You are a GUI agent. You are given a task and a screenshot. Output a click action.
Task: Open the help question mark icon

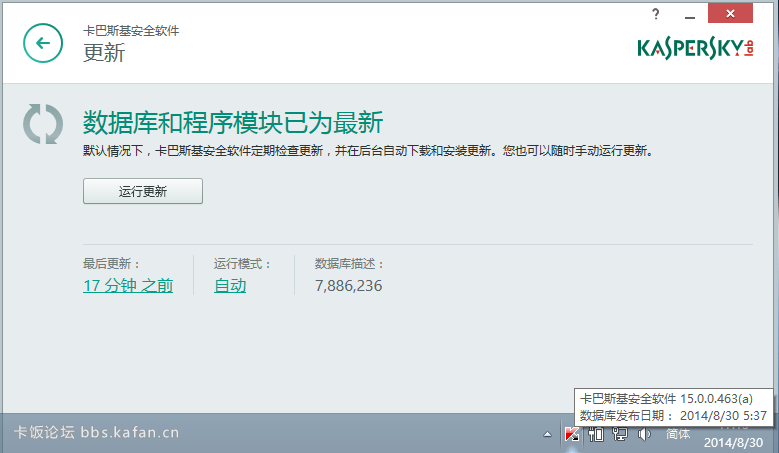(656, 14)
